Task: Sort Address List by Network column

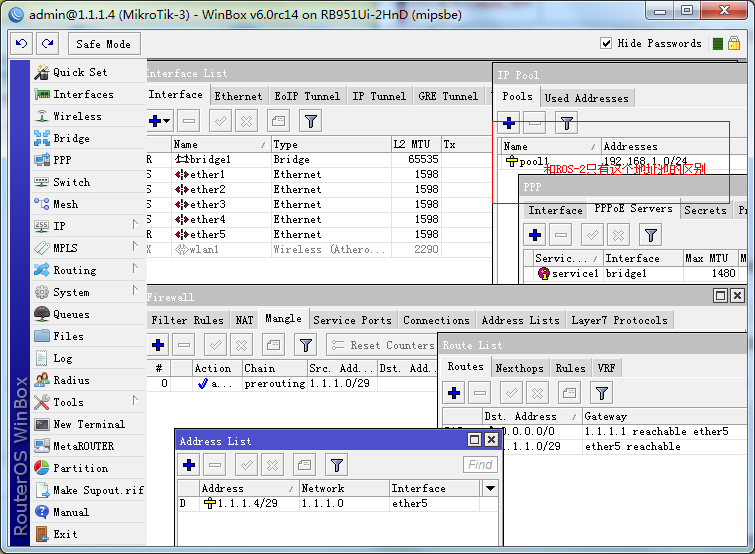Action: coord(344,489)
